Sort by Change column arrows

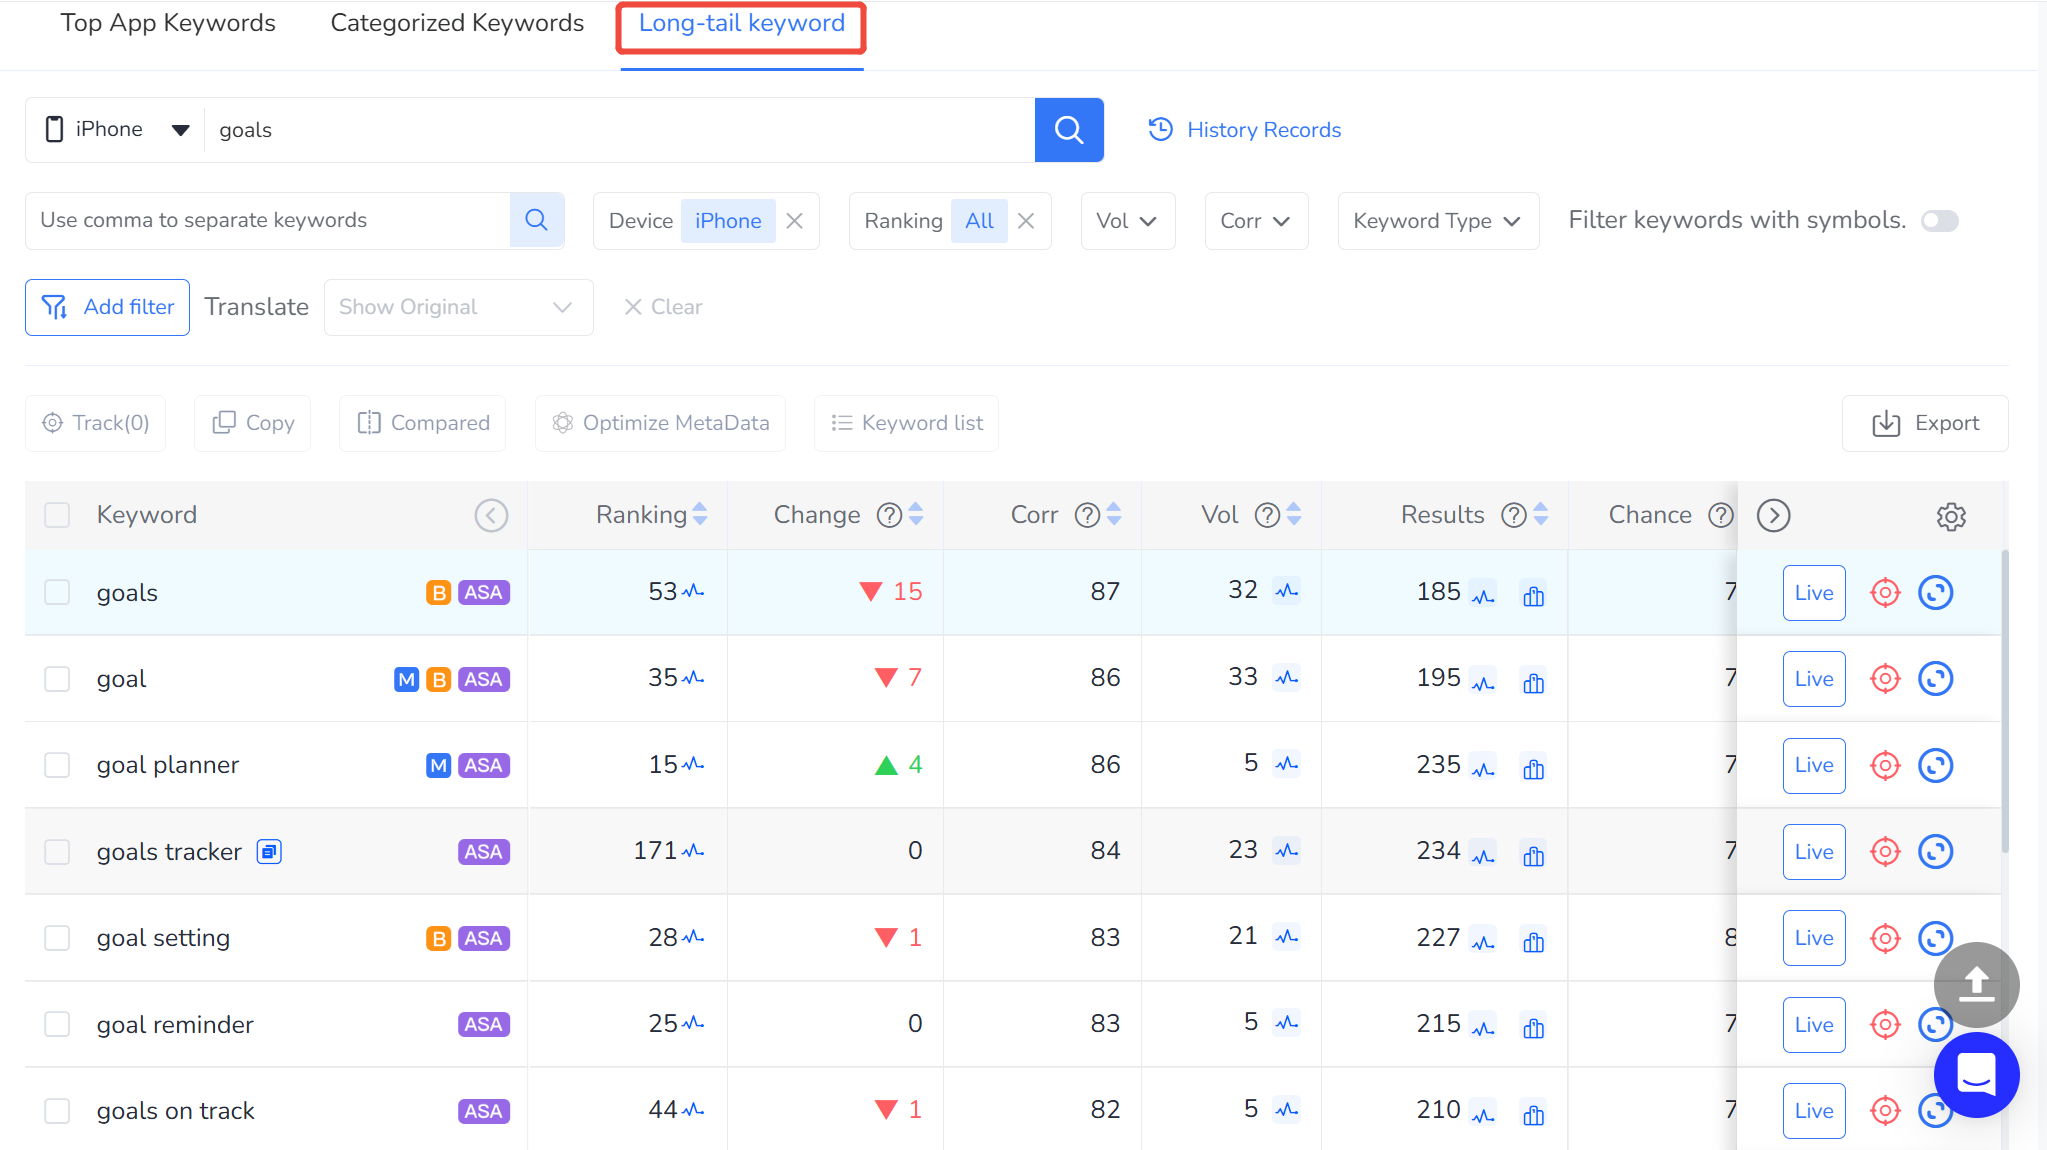click(916, 514)
